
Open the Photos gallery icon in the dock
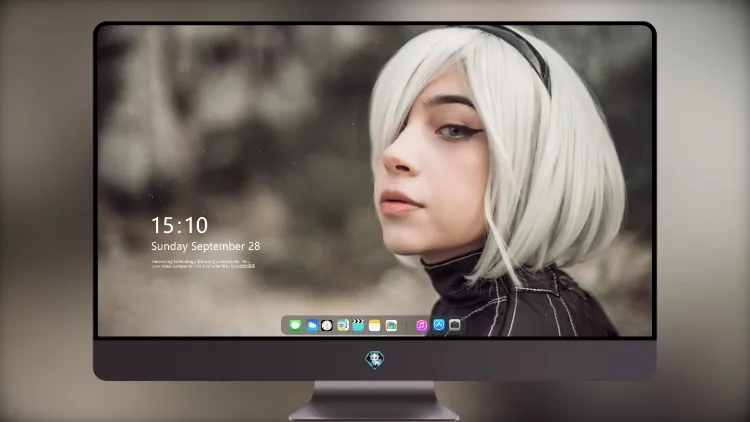point(391,325)
